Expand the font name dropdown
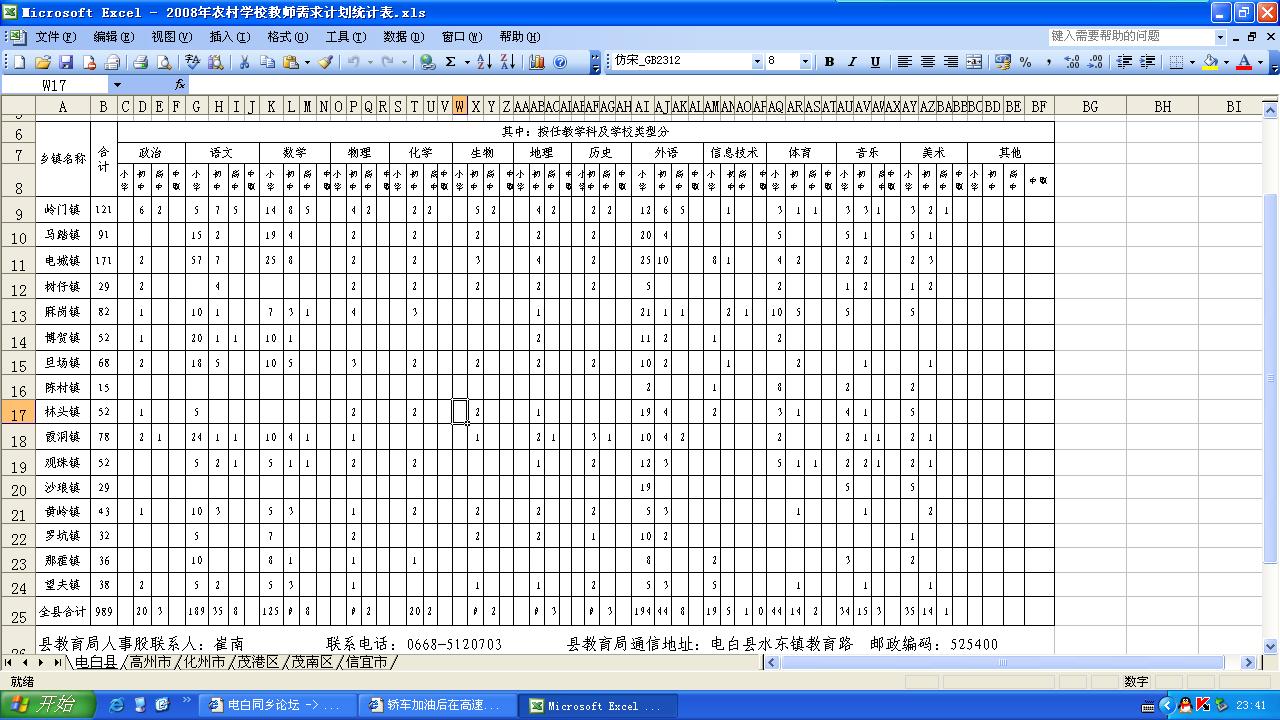1280x720 pixels. point(756,62)
